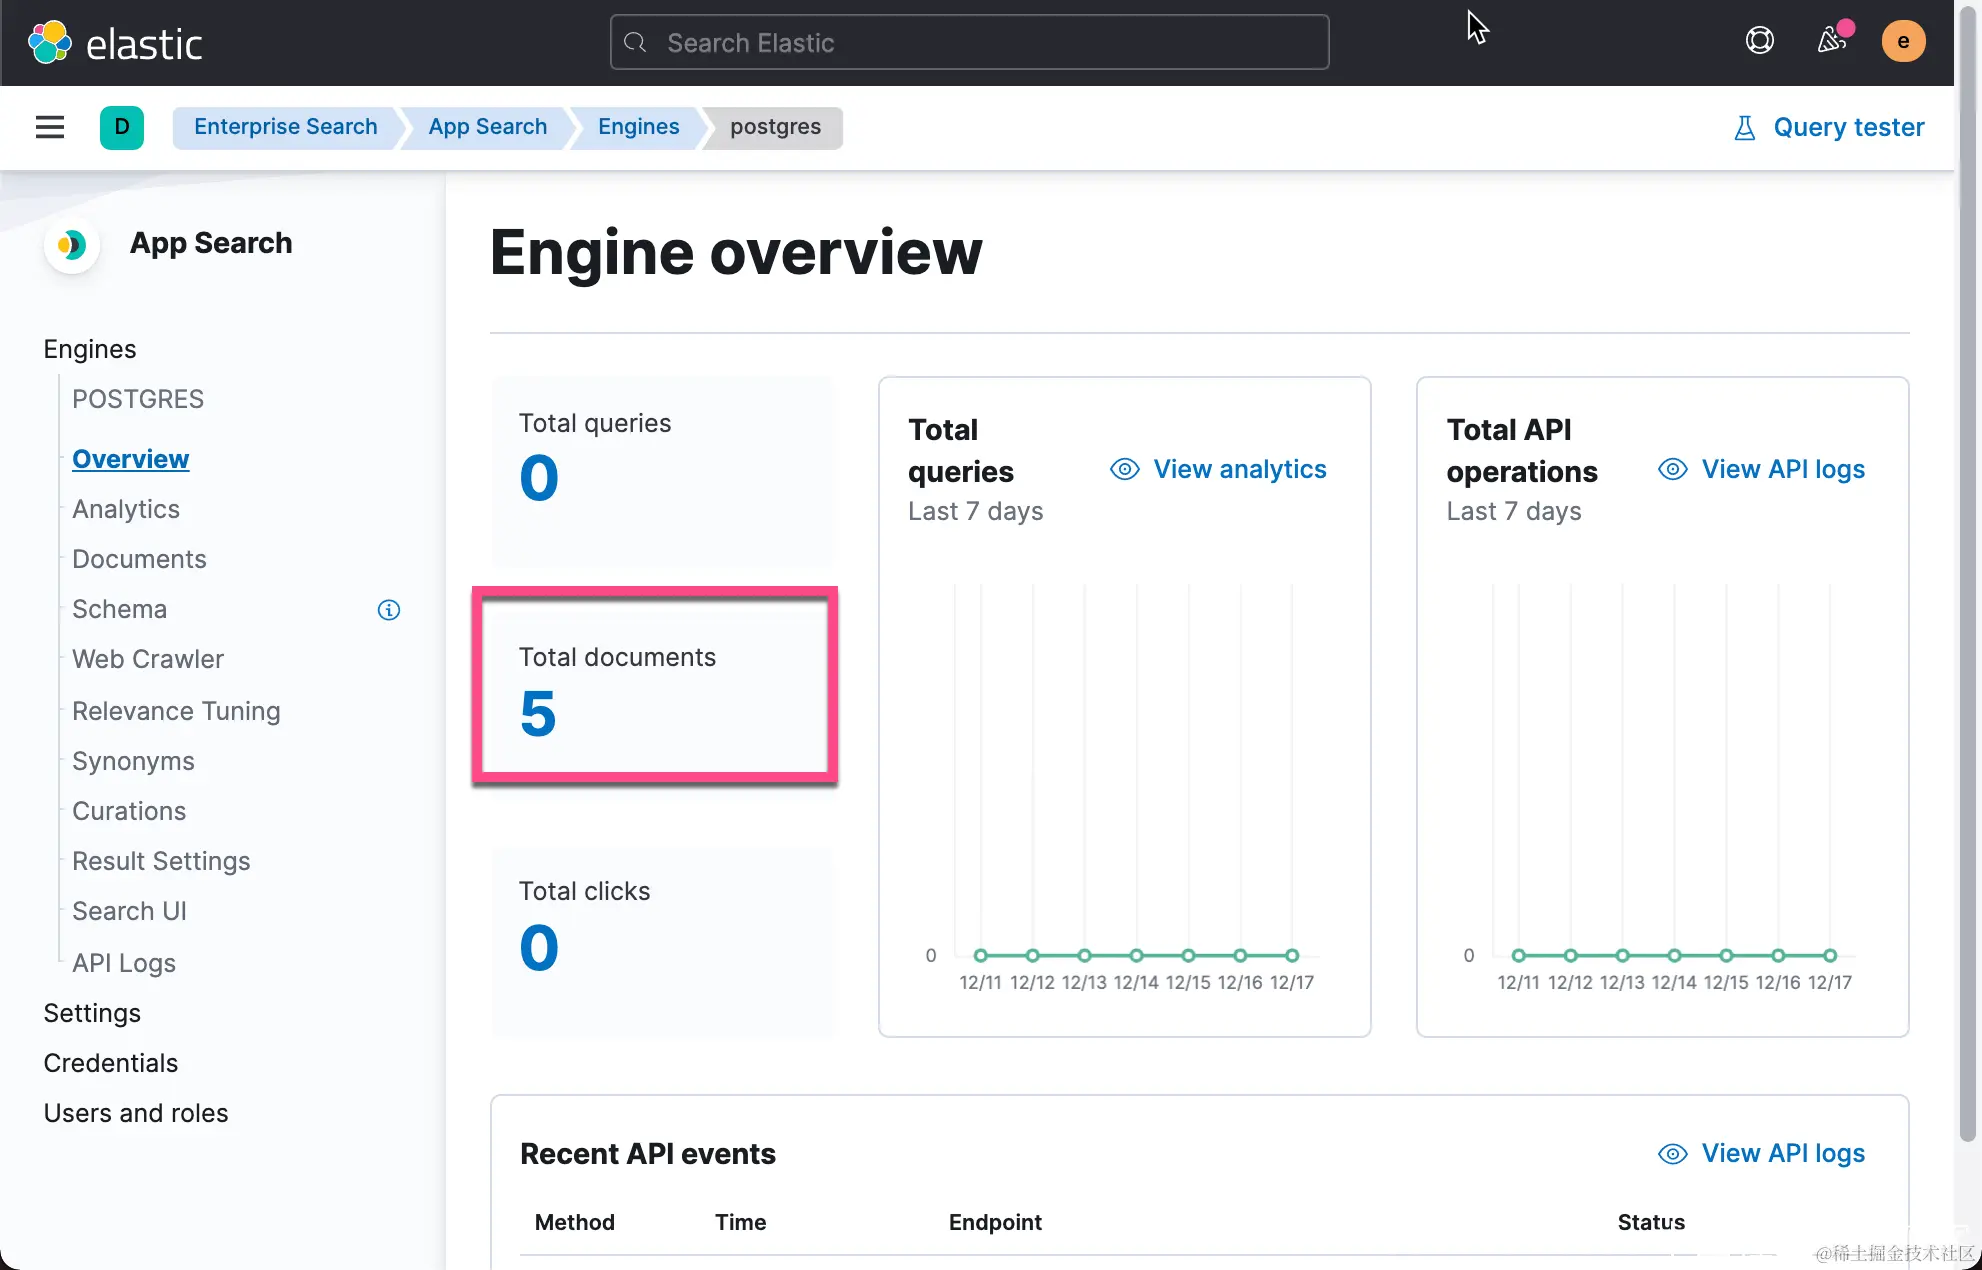Click the Schema info icon
This screenshot has height=1270, width=1982.
[389, 610]
